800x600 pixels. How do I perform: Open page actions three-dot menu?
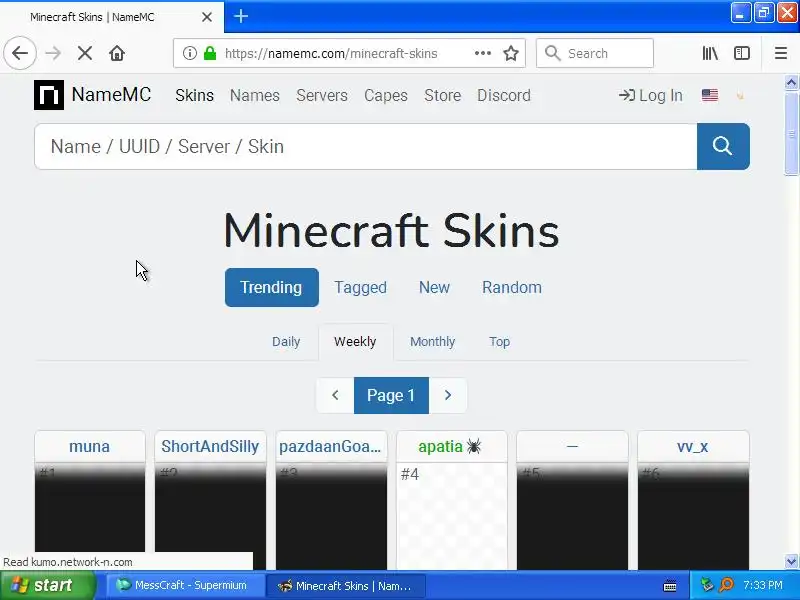483,53
